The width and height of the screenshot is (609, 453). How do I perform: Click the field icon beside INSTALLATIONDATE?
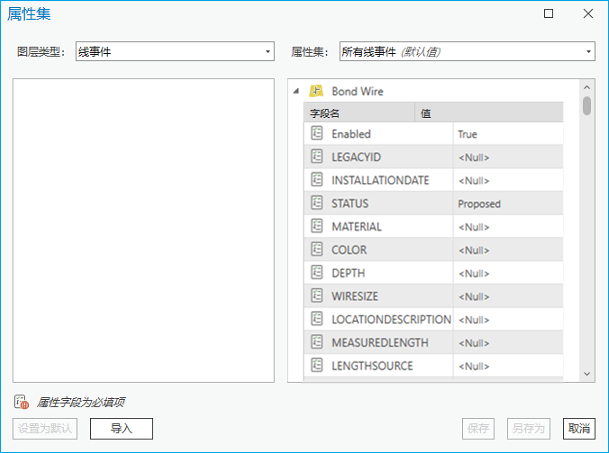click(317, 180)
